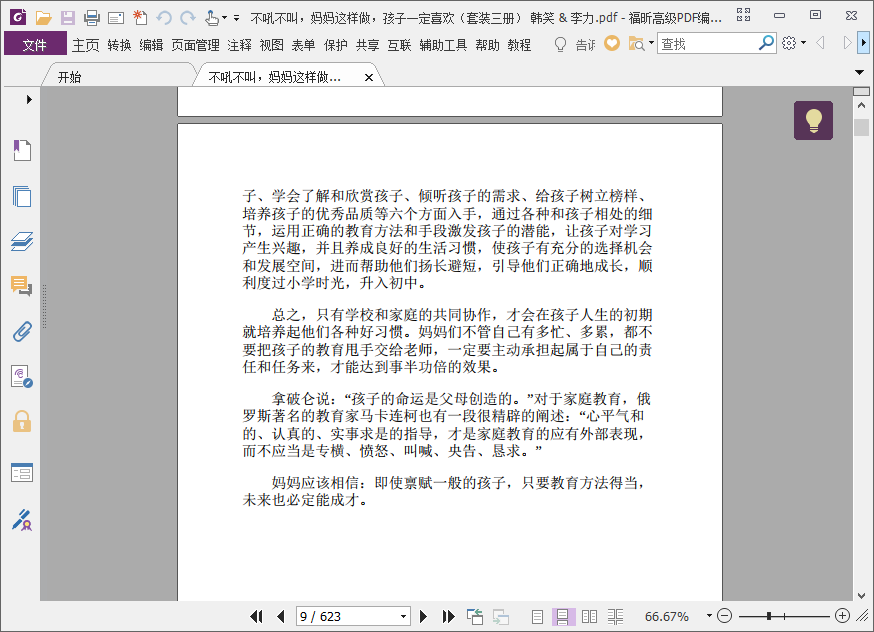Open the quick access toolbar customize dropdown
The image size is (874, 632).
236,18
